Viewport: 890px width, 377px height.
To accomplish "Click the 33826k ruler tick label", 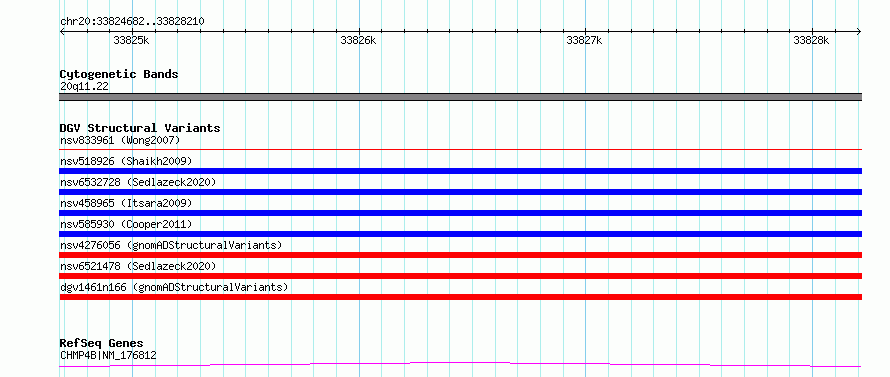I will [x=358, y=40].
